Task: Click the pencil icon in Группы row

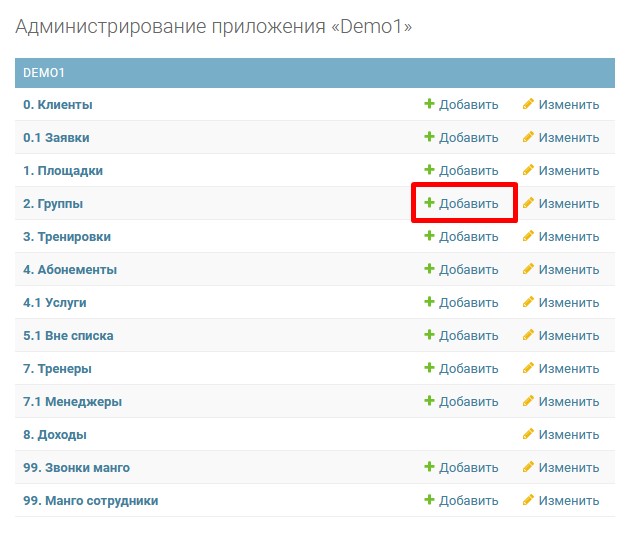Action: pos(528,203)
